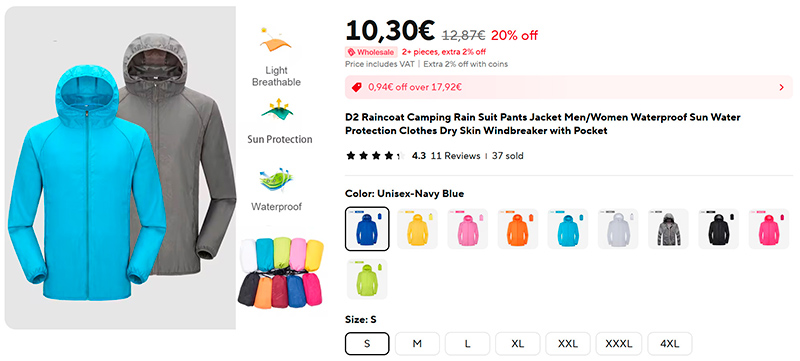Screen dimensions: 800x361
Task: Select the yellow jacket color option
Action: (x=417, y=229)
